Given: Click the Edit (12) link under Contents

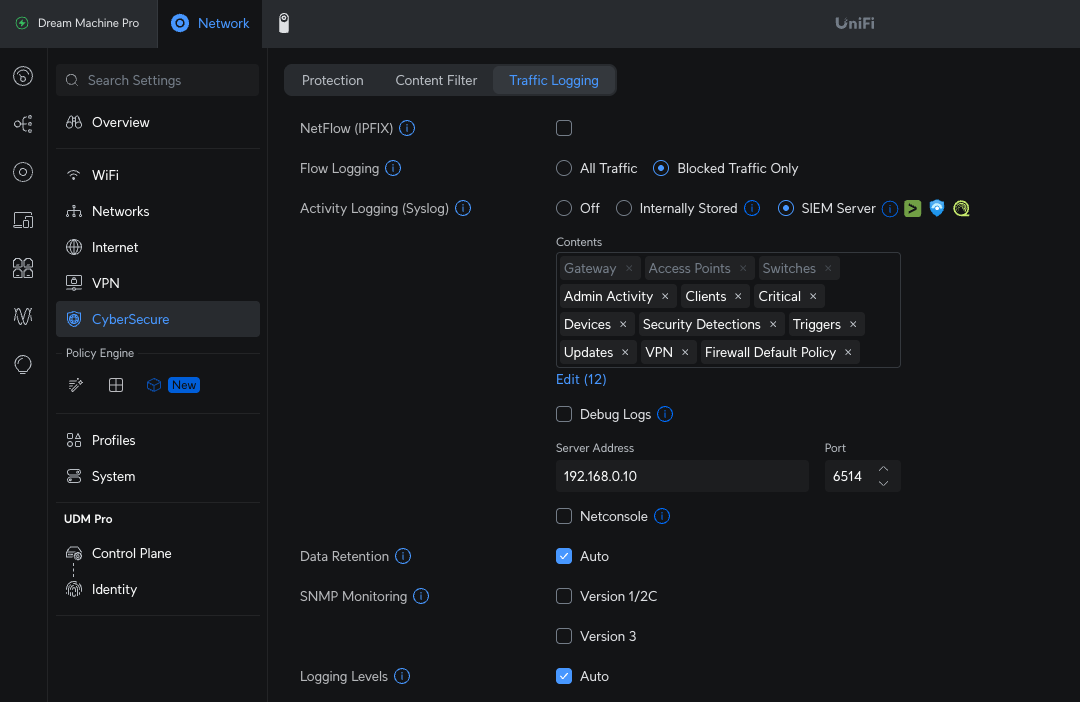Looking at the screenshot, I should coord(581,379).
